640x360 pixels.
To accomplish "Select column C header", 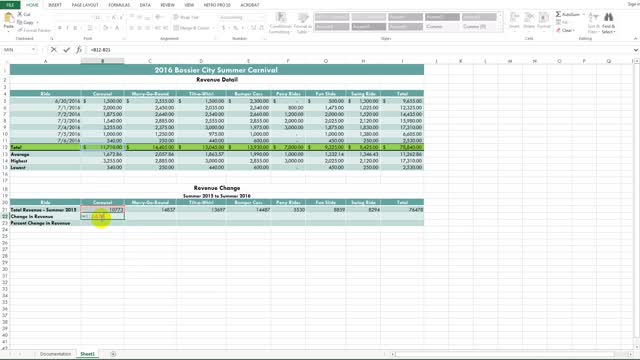I will 150,61.
